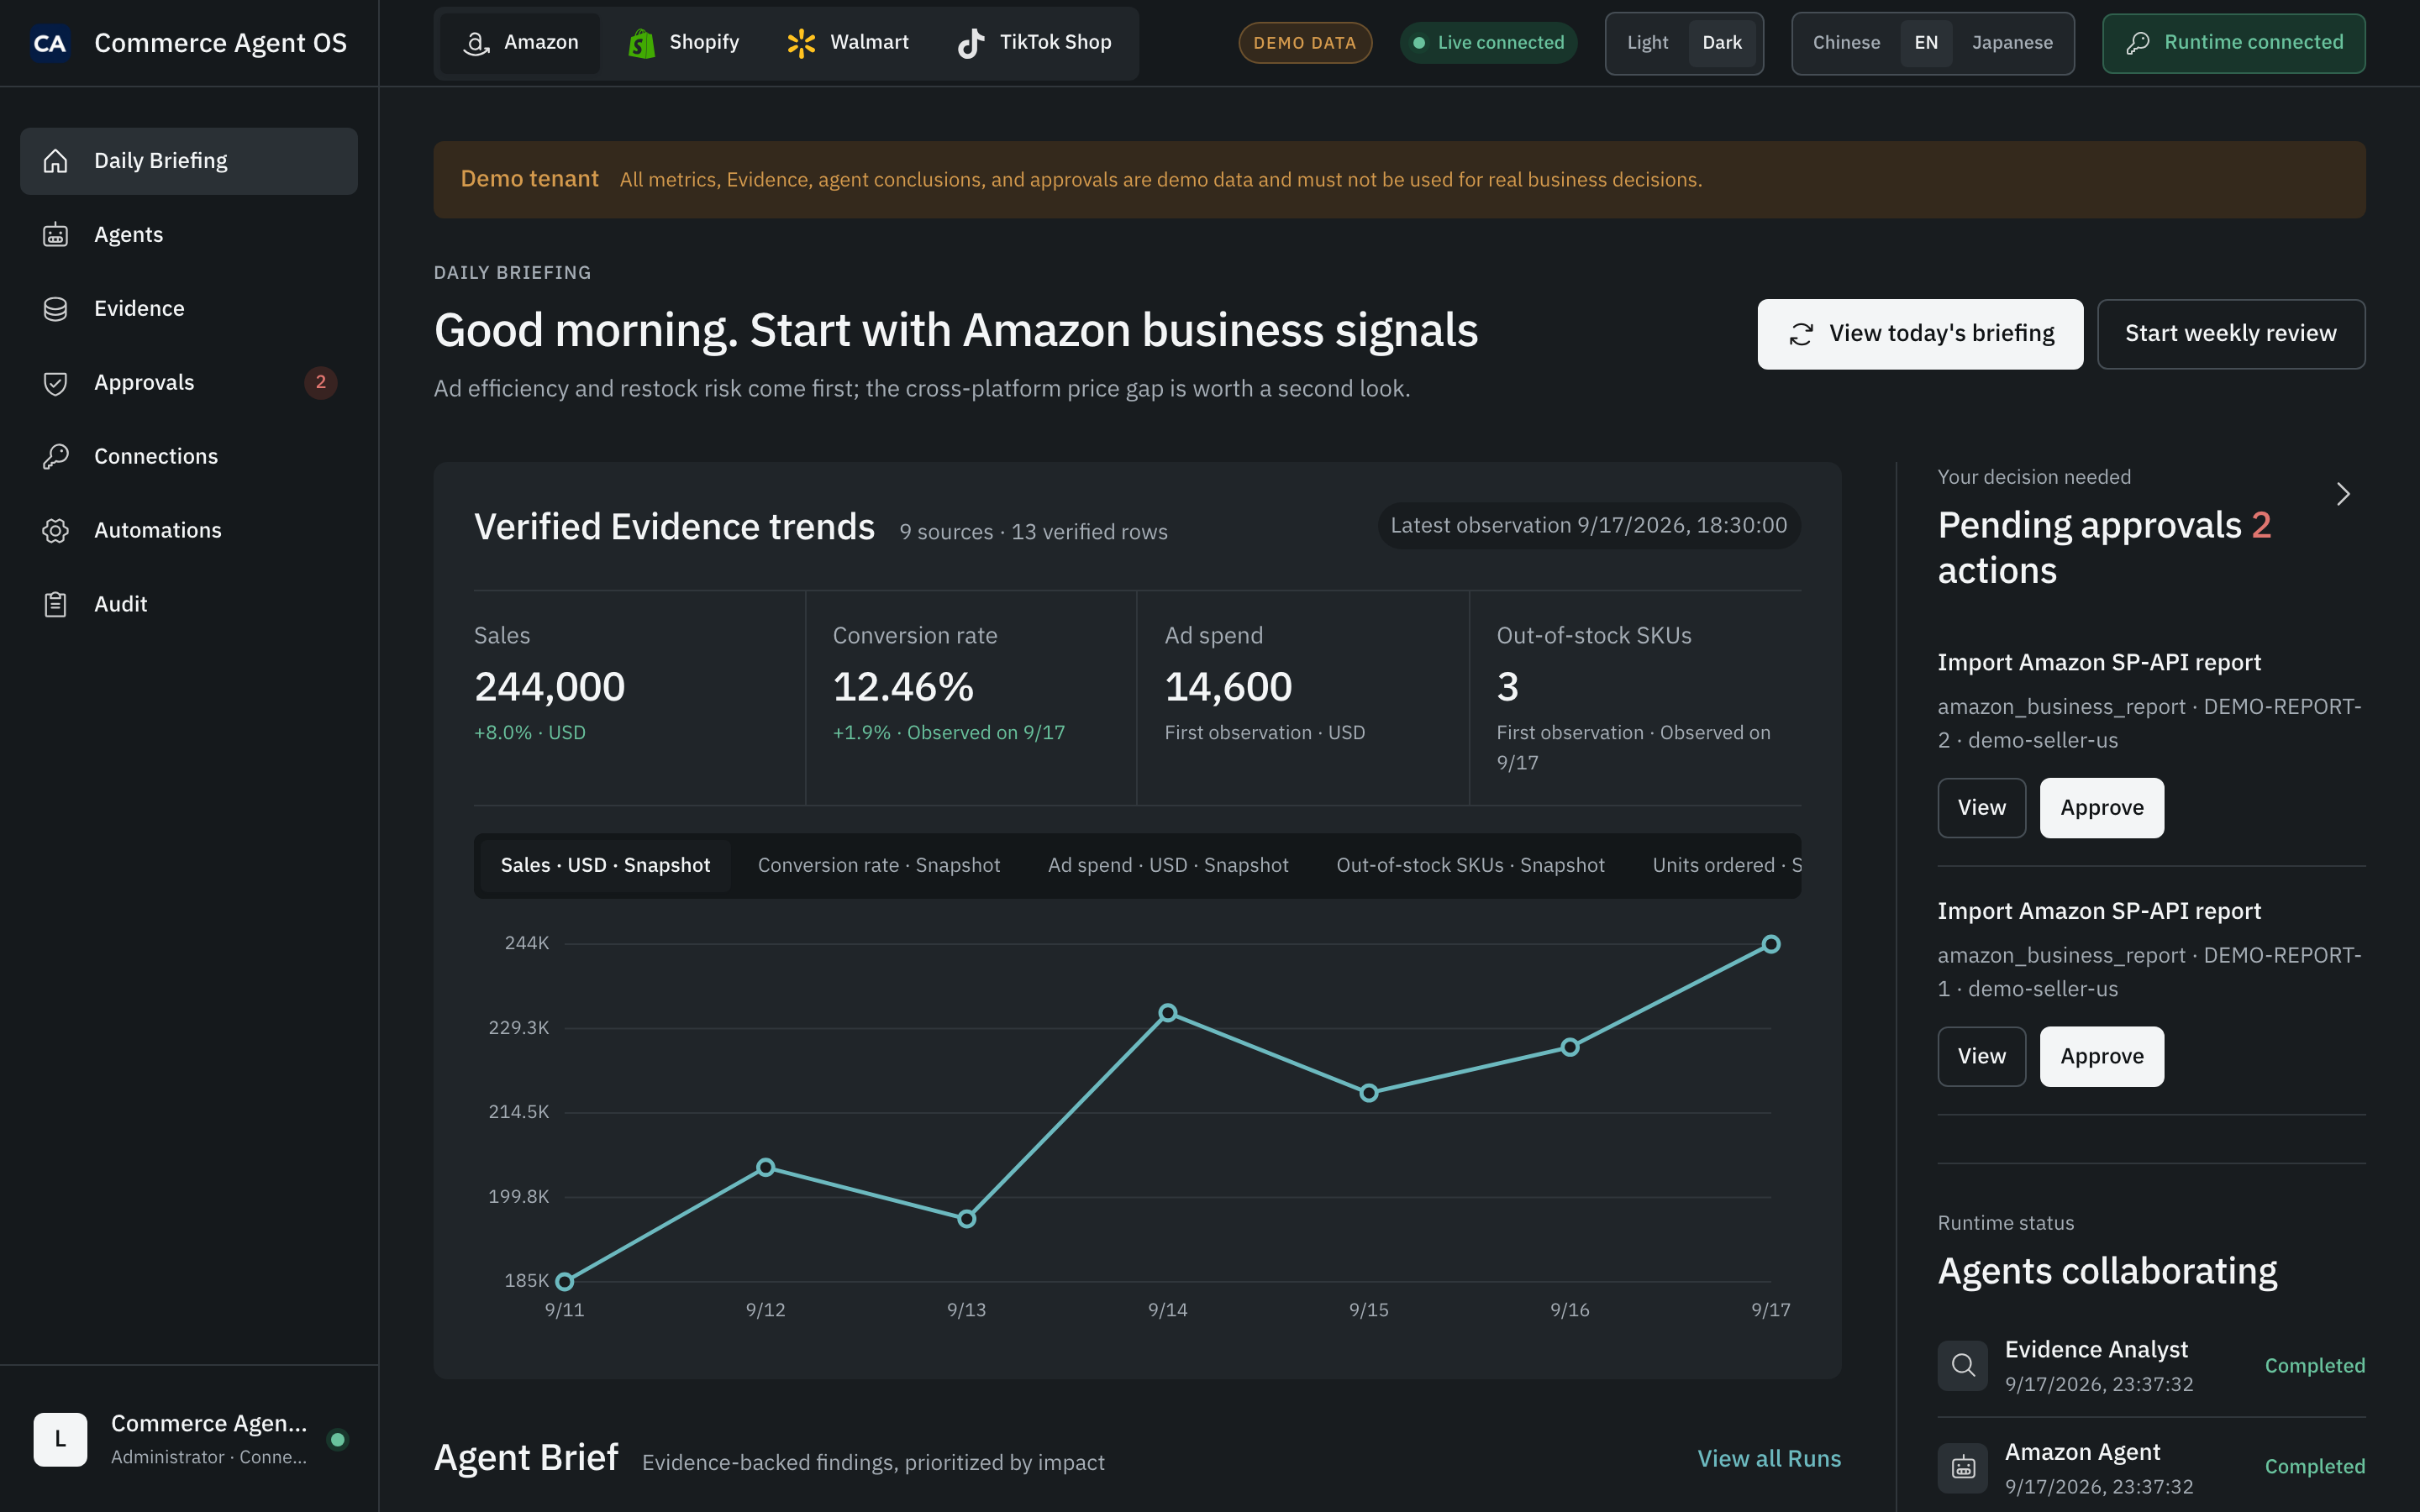The height and width of the screenshot is (1512, 2420).
Task: Set language to EN
Action: point(1926,43)
